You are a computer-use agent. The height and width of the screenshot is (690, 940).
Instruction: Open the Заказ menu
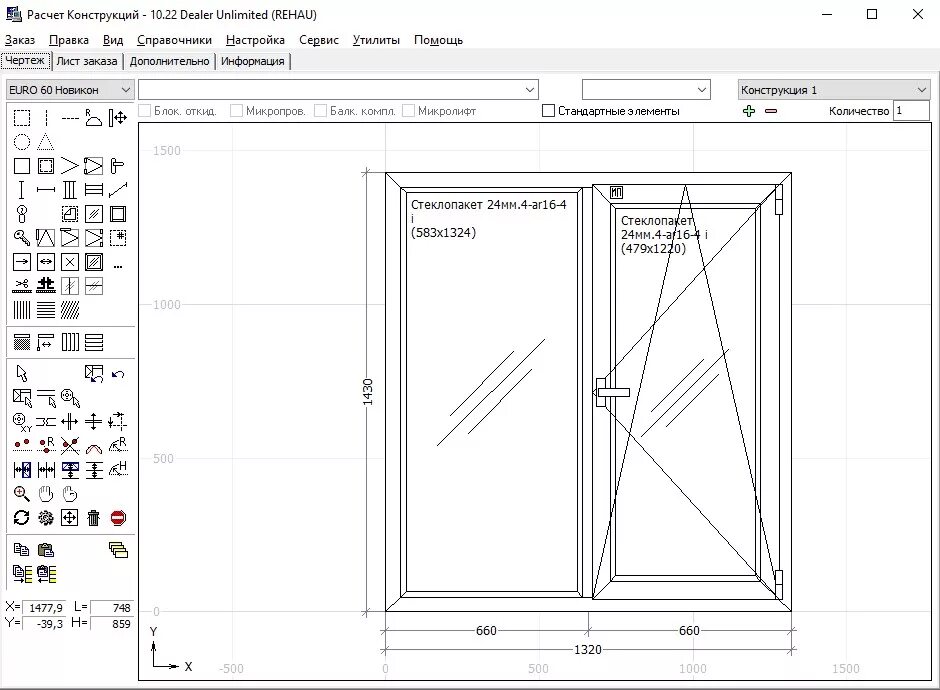20,40
